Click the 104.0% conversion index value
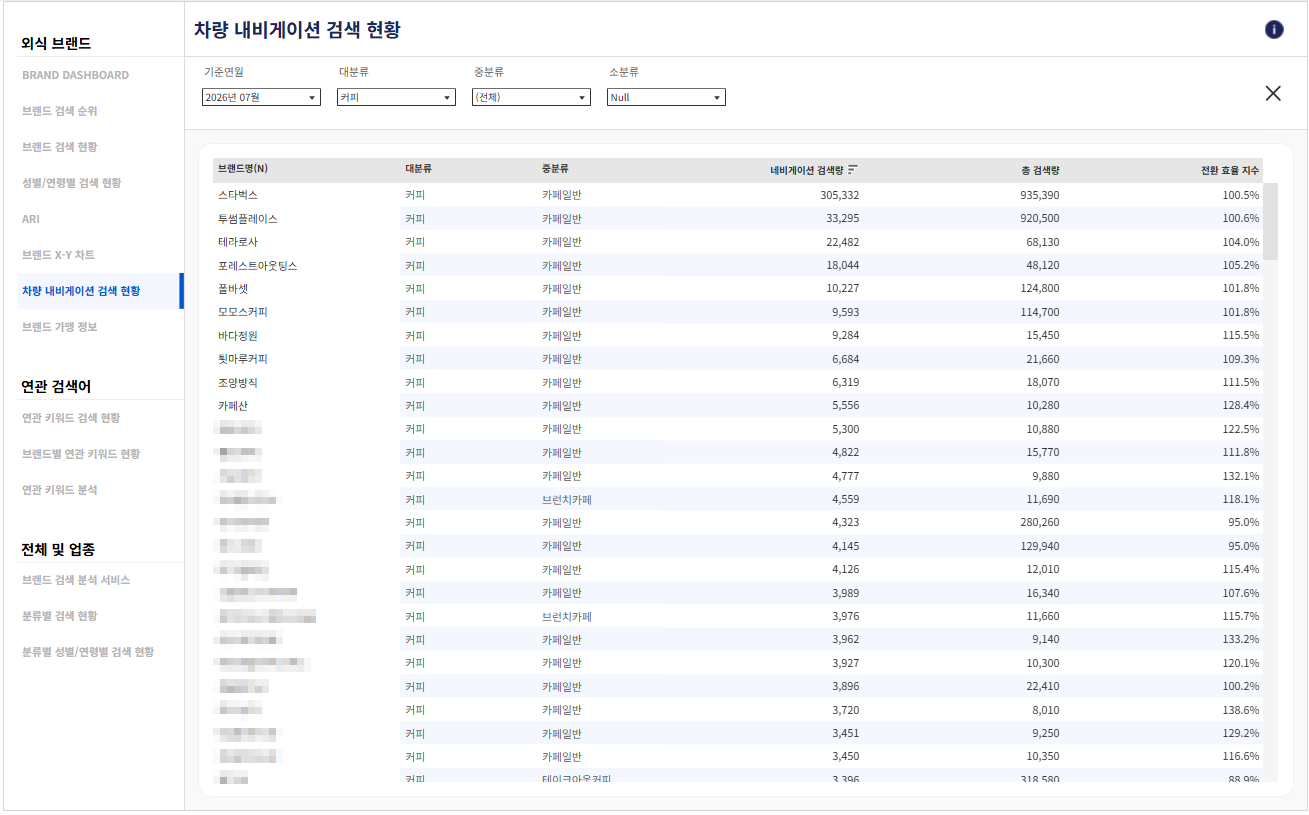This screenshot has width=1309, height=815. click(1241, 242)
